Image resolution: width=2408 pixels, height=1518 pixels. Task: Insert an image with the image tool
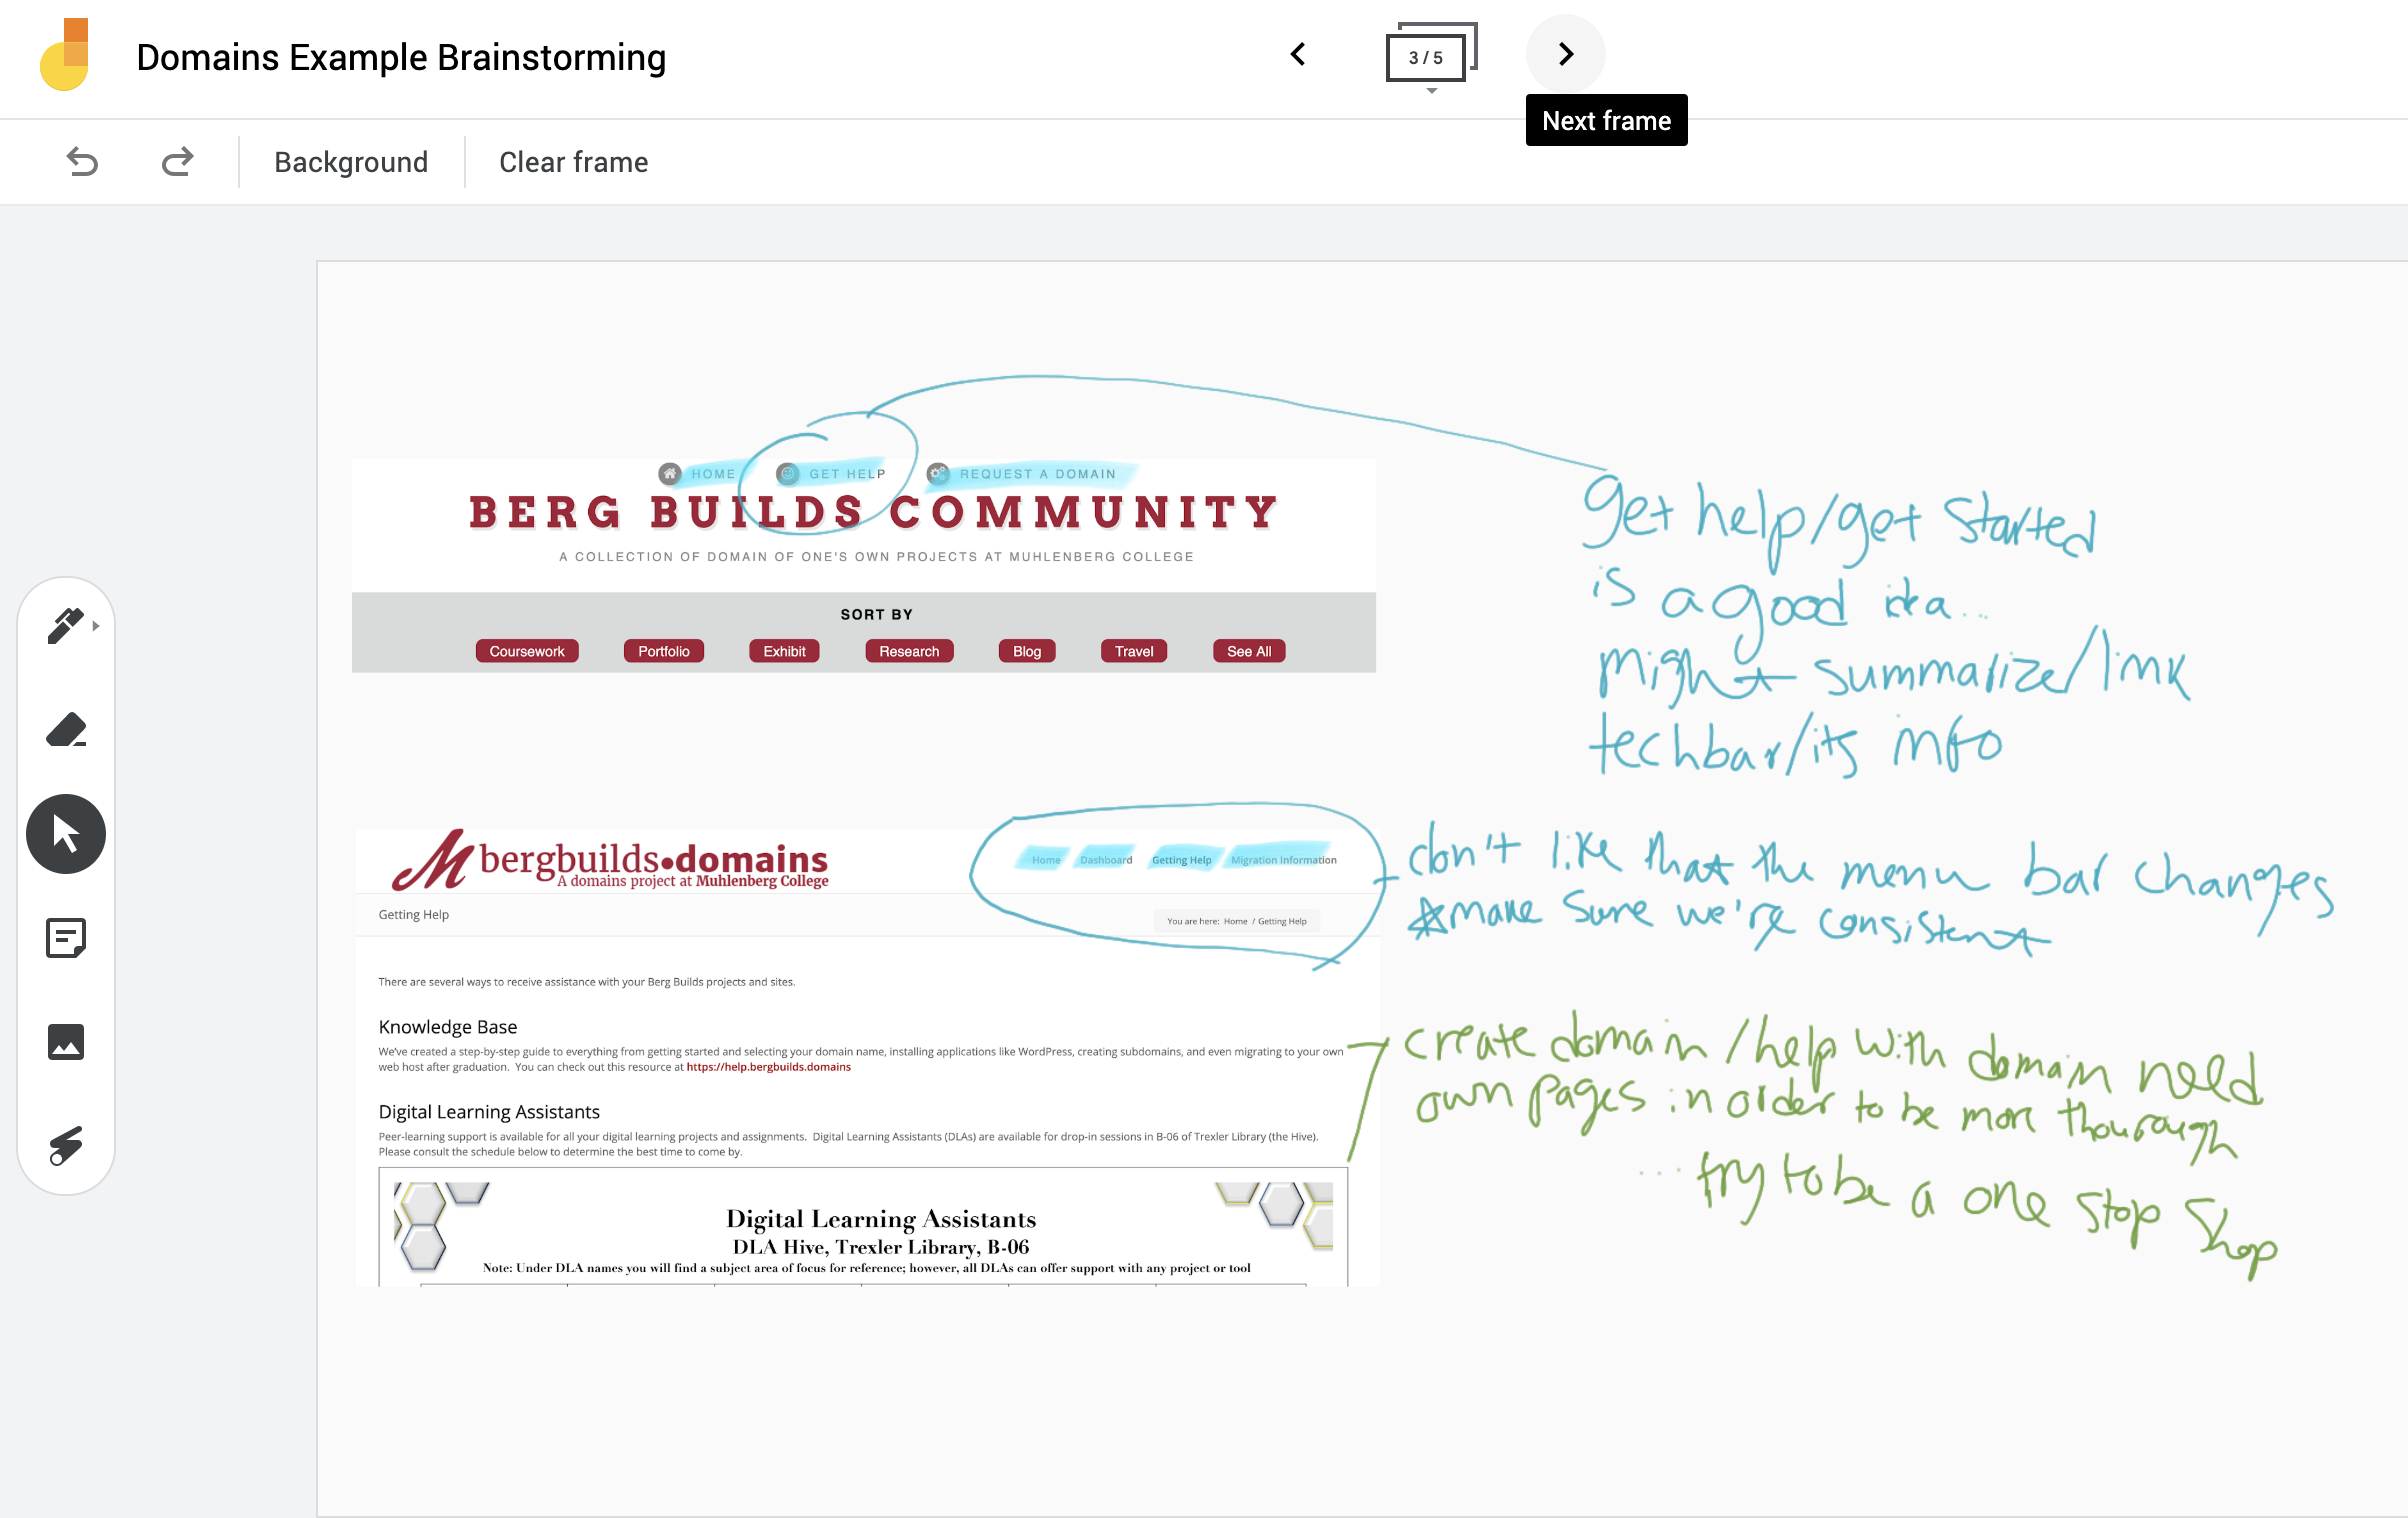[66, 1042]
